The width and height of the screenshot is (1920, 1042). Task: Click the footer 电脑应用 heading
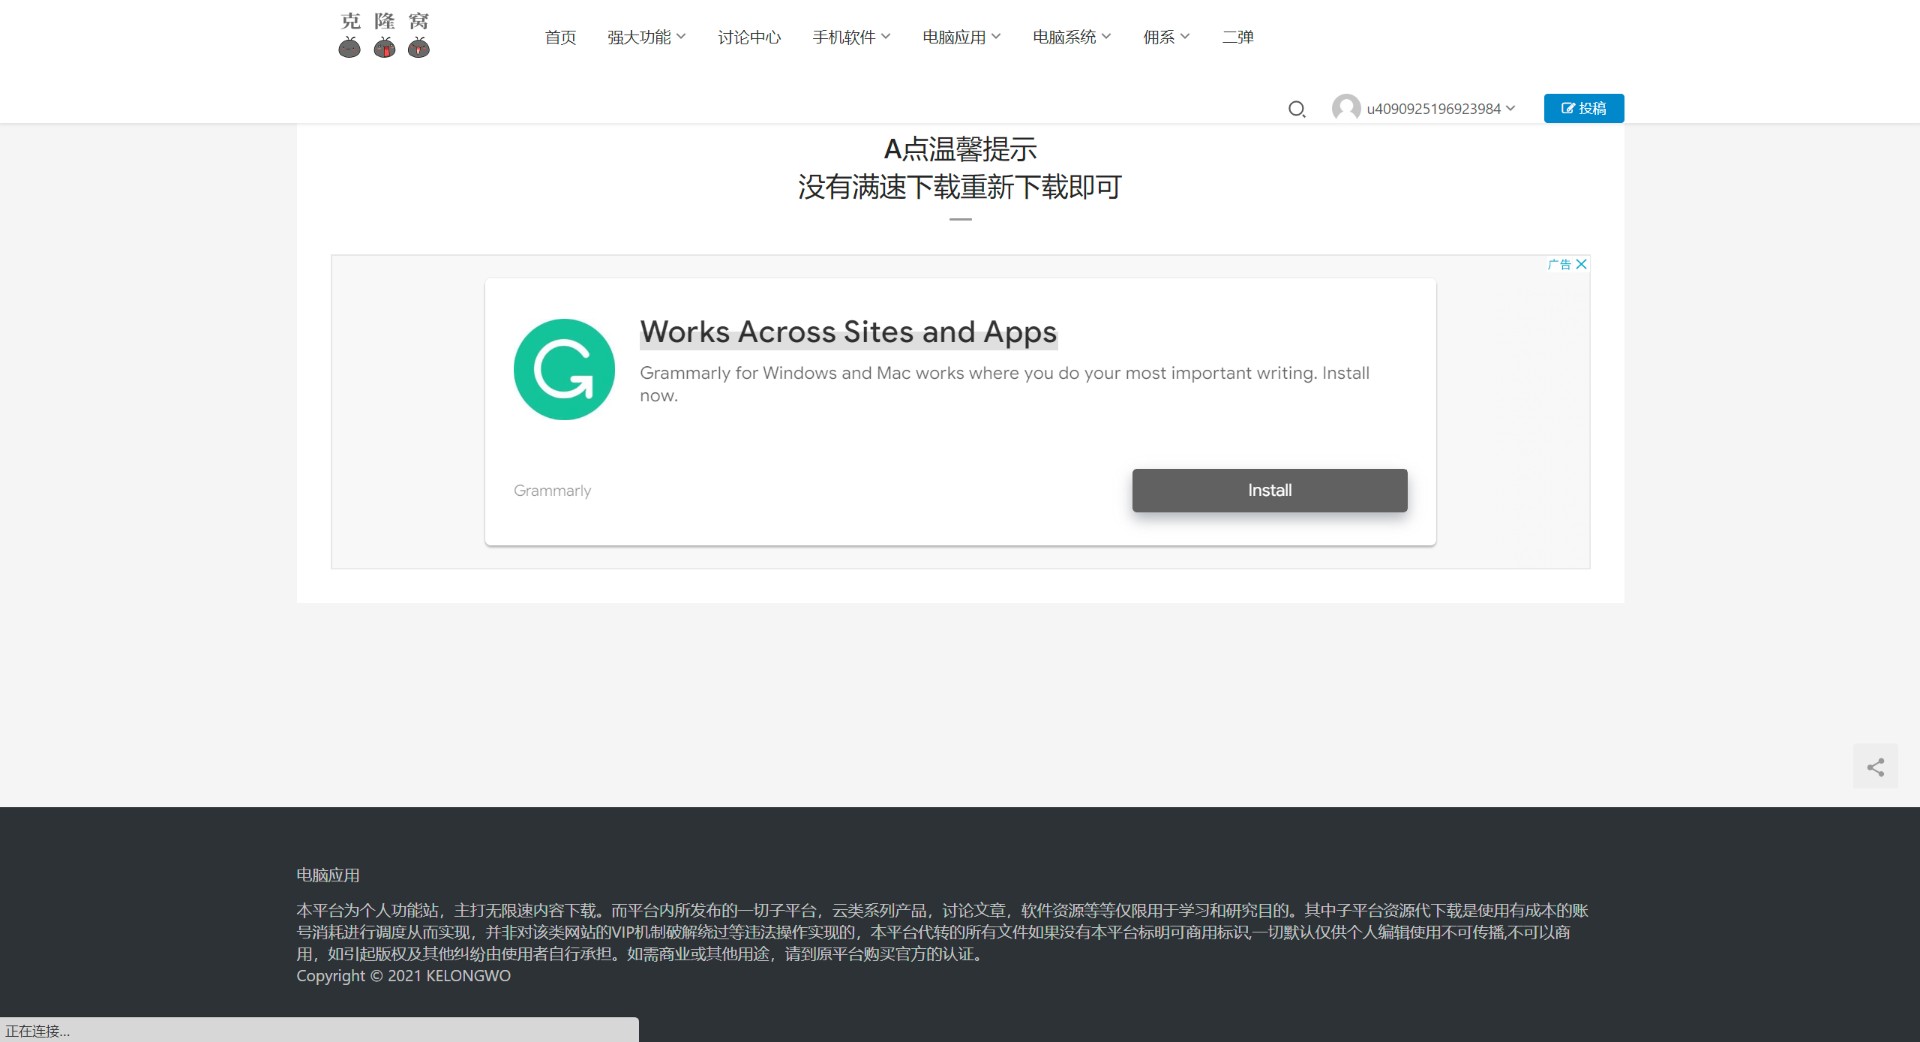(328, 875)
